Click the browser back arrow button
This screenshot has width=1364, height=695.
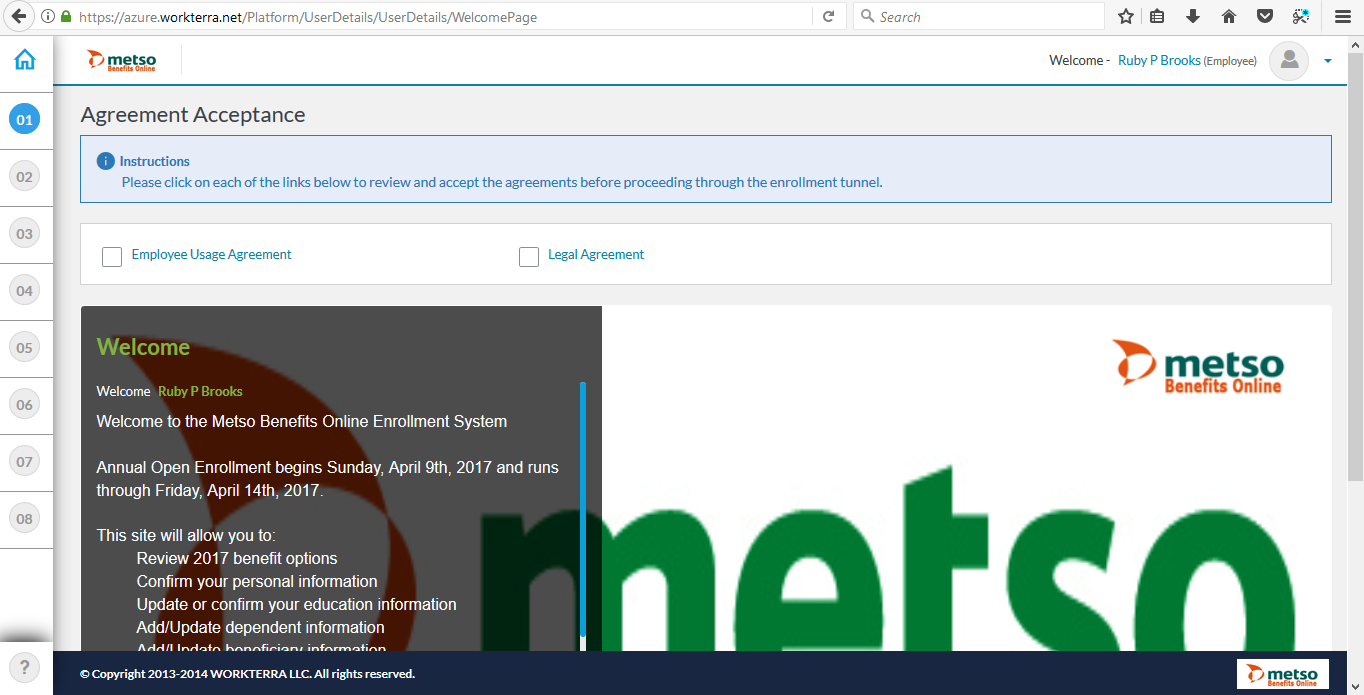(x=18, y=16)
